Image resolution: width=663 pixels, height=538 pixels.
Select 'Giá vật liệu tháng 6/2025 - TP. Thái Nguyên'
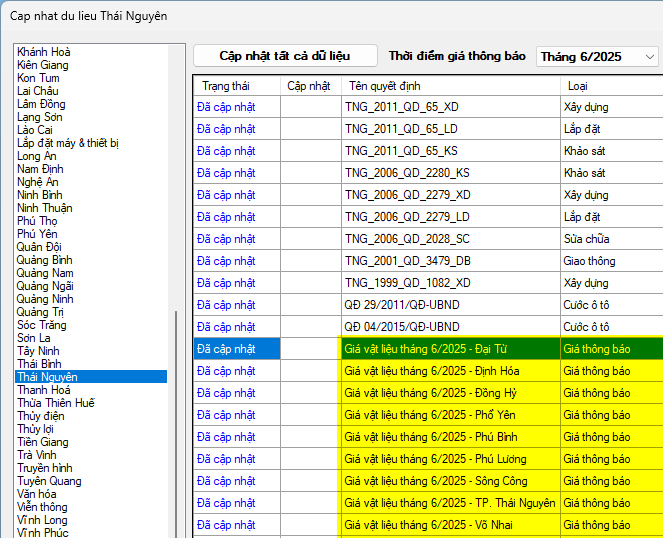tap(451, 503)
